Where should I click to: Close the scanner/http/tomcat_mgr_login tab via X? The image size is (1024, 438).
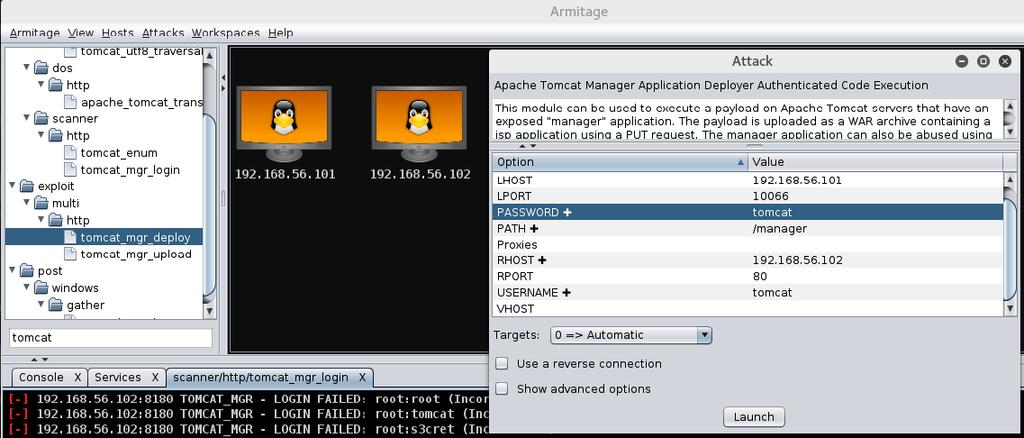pos(362,377)
